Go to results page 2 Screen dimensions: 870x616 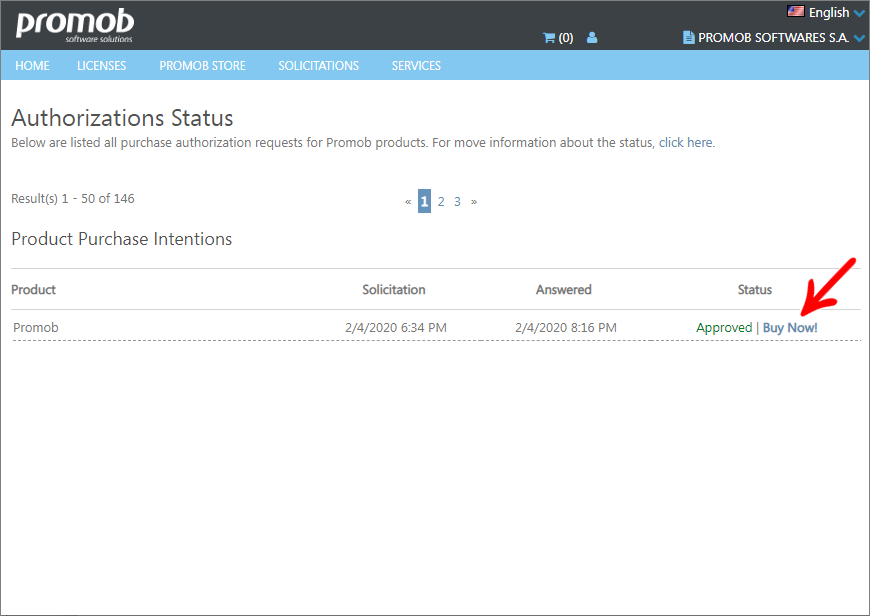tap(441, 201)
